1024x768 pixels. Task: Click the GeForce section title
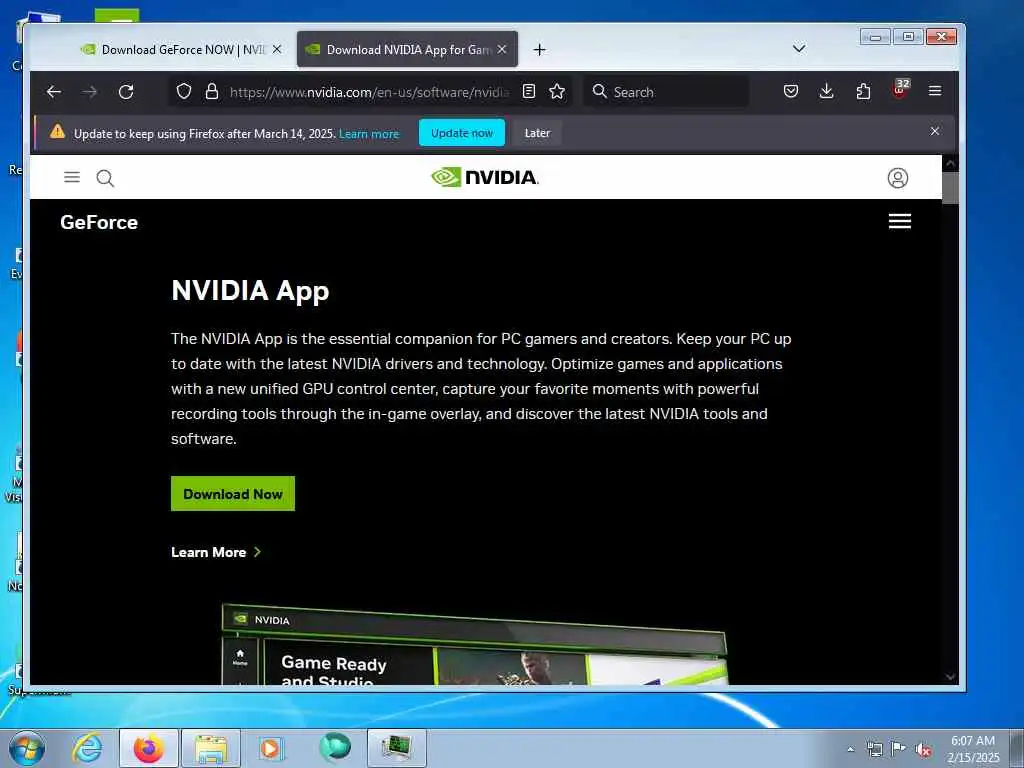pos(99,223)
